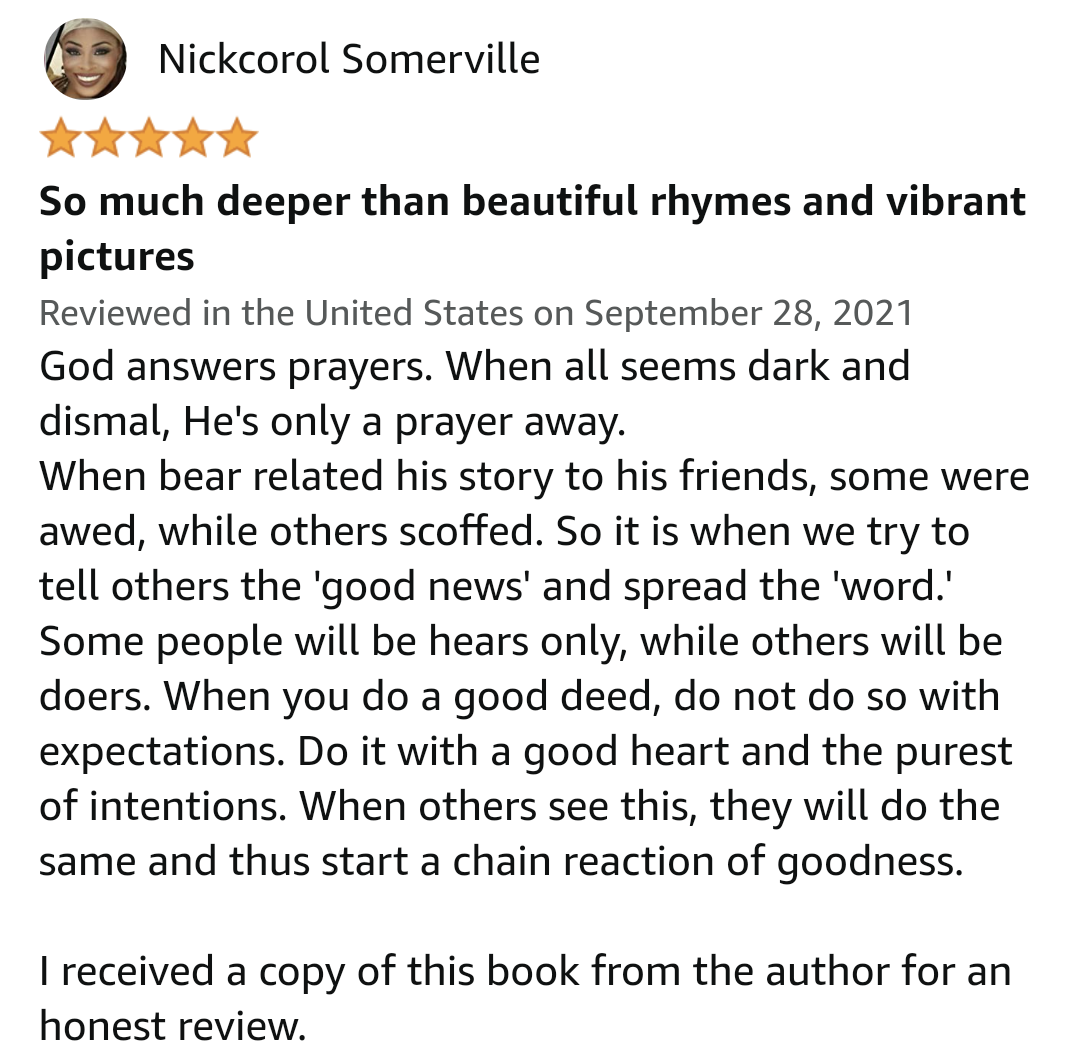Click the second star in the rating
This screenshot has width=1080, height=1057.
[104, 138]
